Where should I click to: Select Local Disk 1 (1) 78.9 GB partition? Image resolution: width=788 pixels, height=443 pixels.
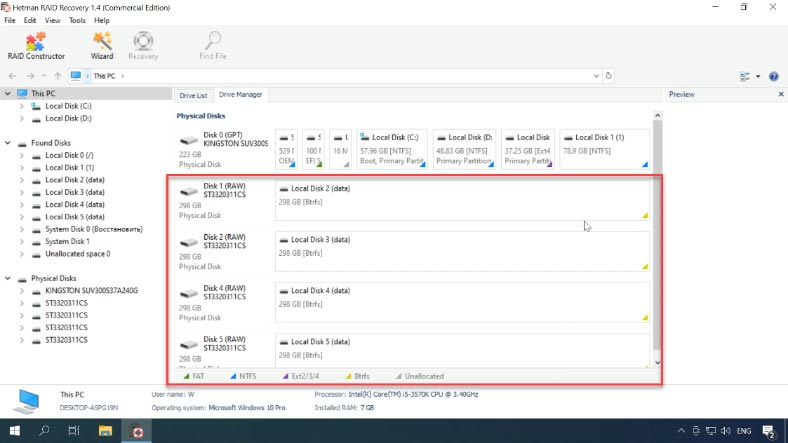click(605, 149)
